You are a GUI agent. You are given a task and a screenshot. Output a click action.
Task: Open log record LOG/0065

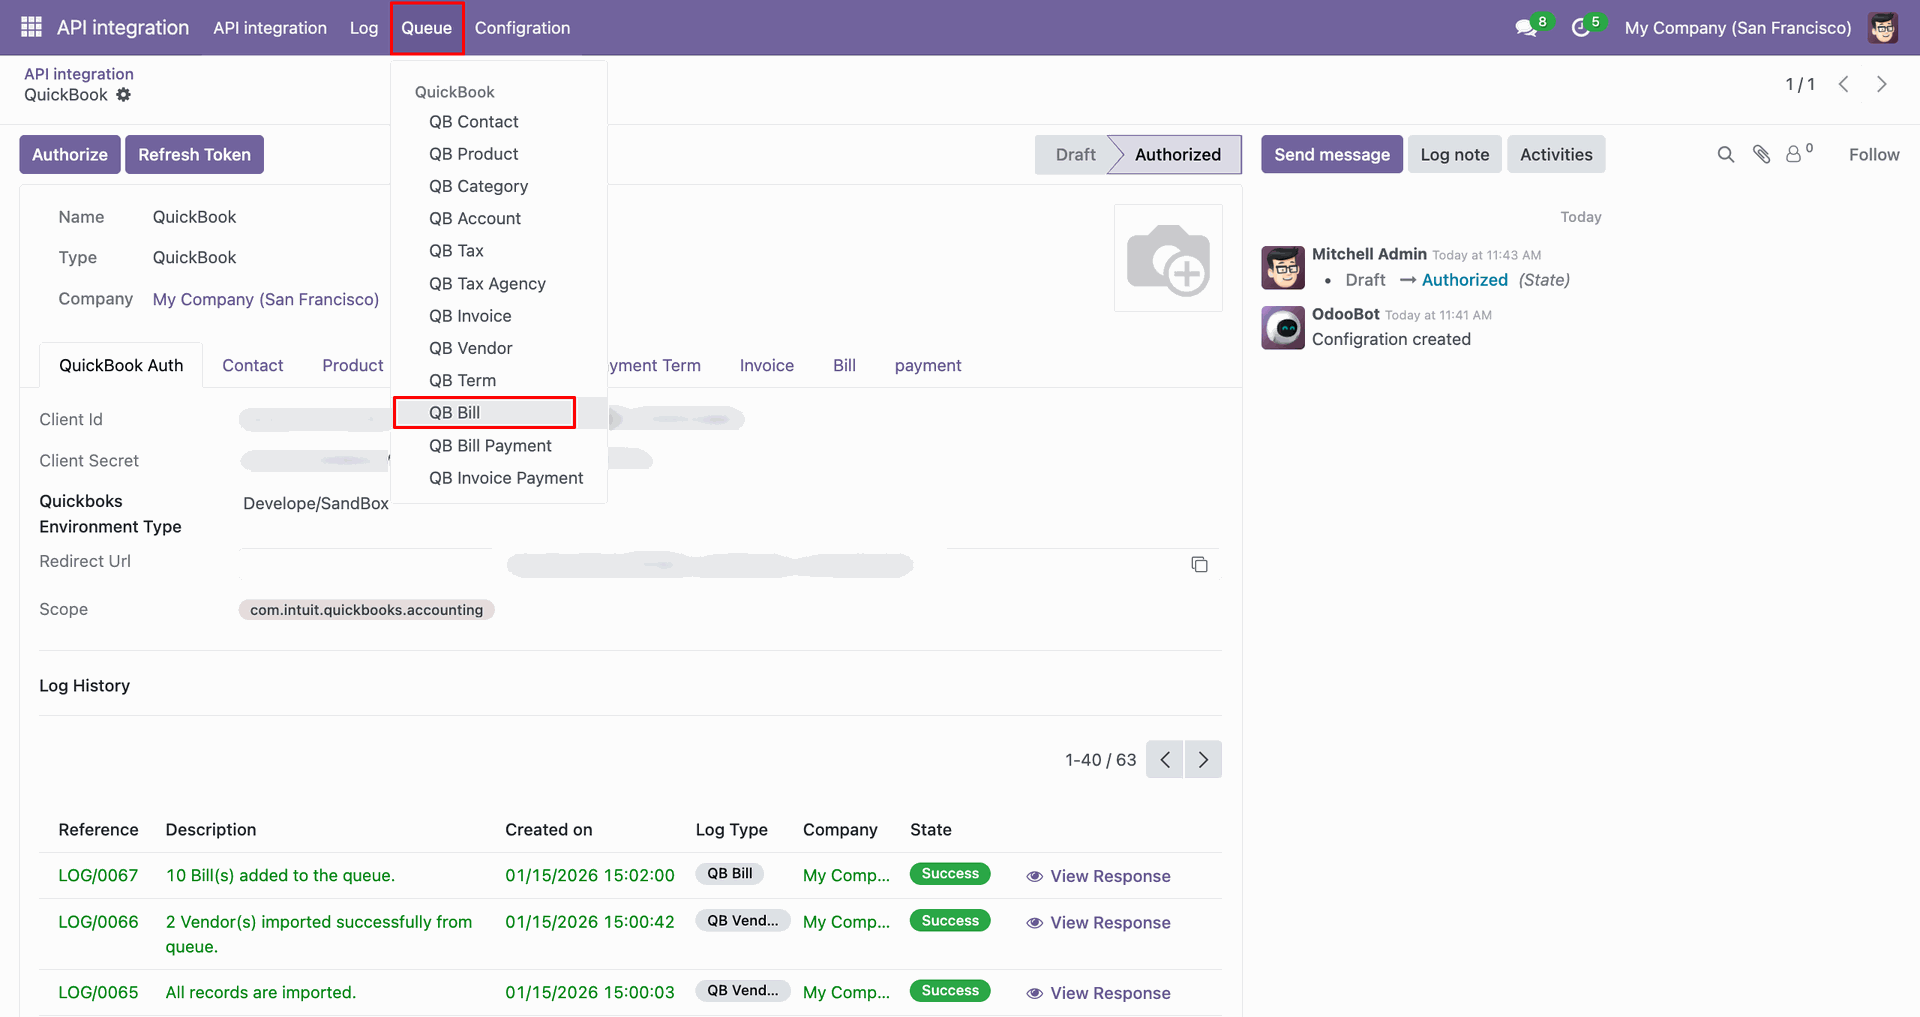pos(98,993)
